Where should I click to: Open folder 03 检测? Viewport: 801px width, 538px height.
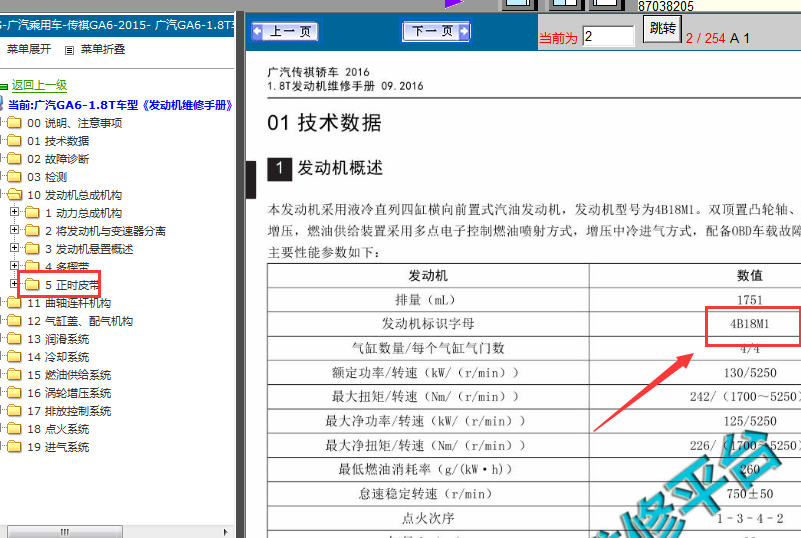(47, 177)
